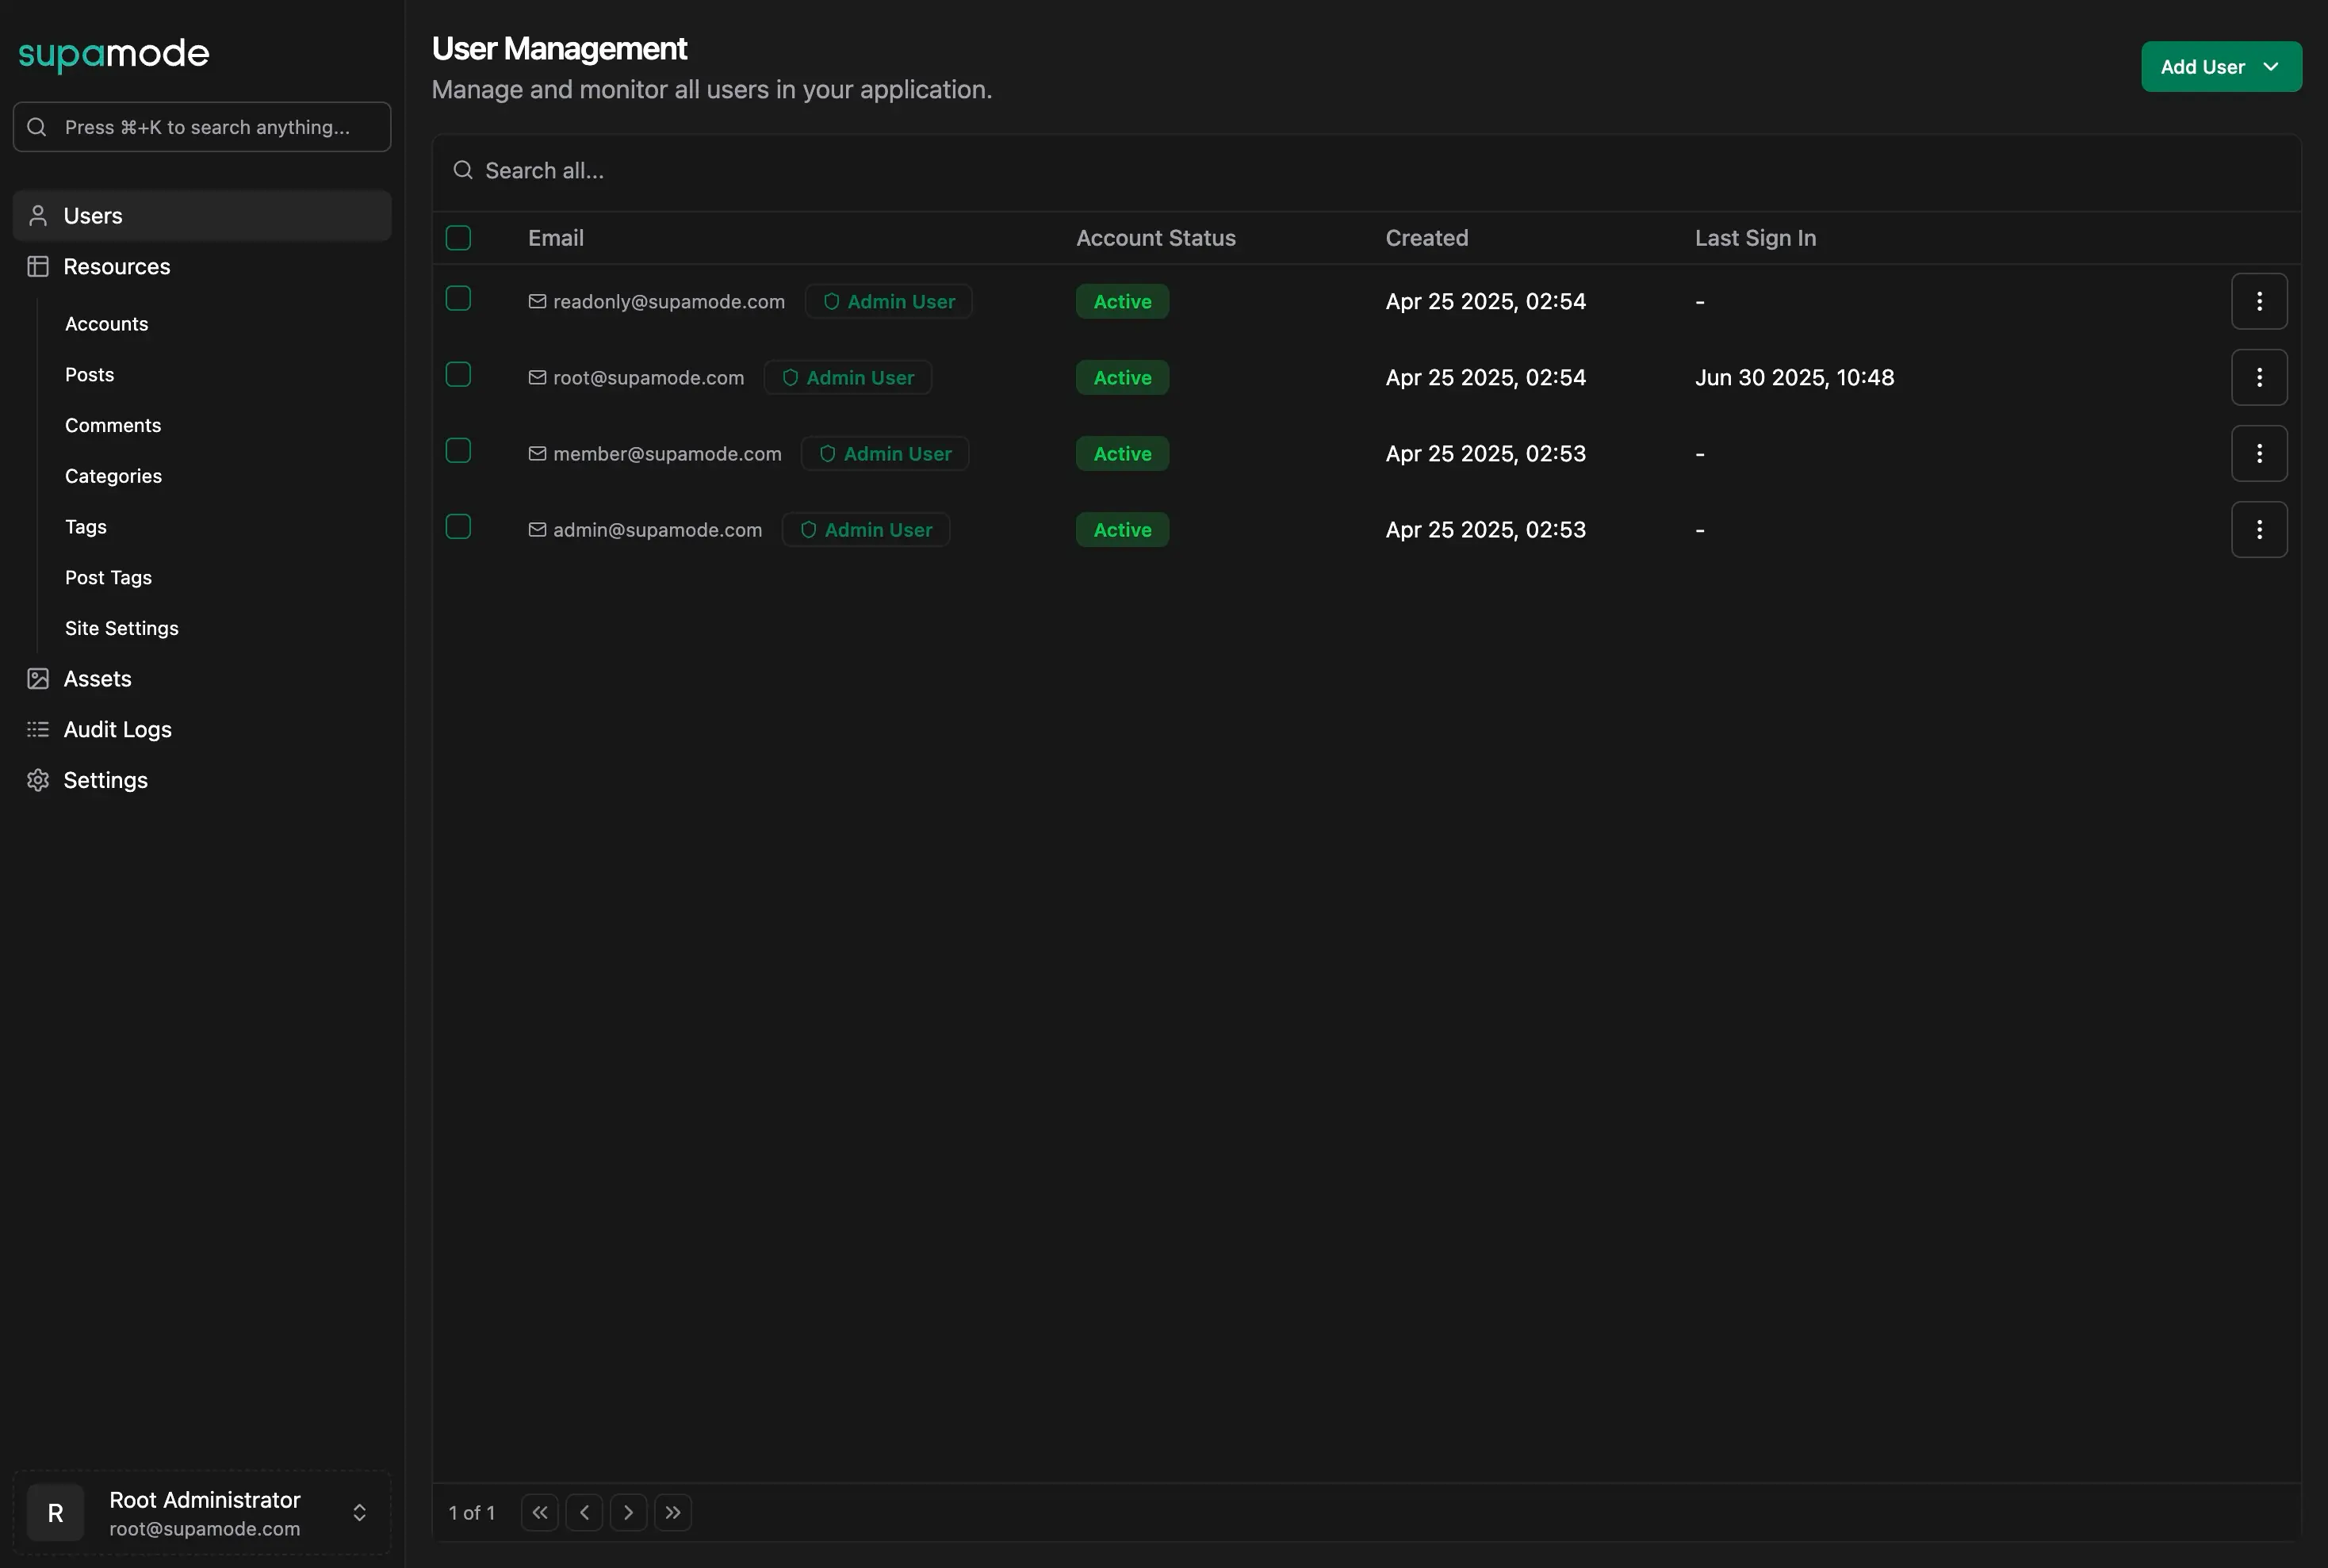Click the Resources grid icon
The image size is (2328, 1568).
[x=38, y=266]
